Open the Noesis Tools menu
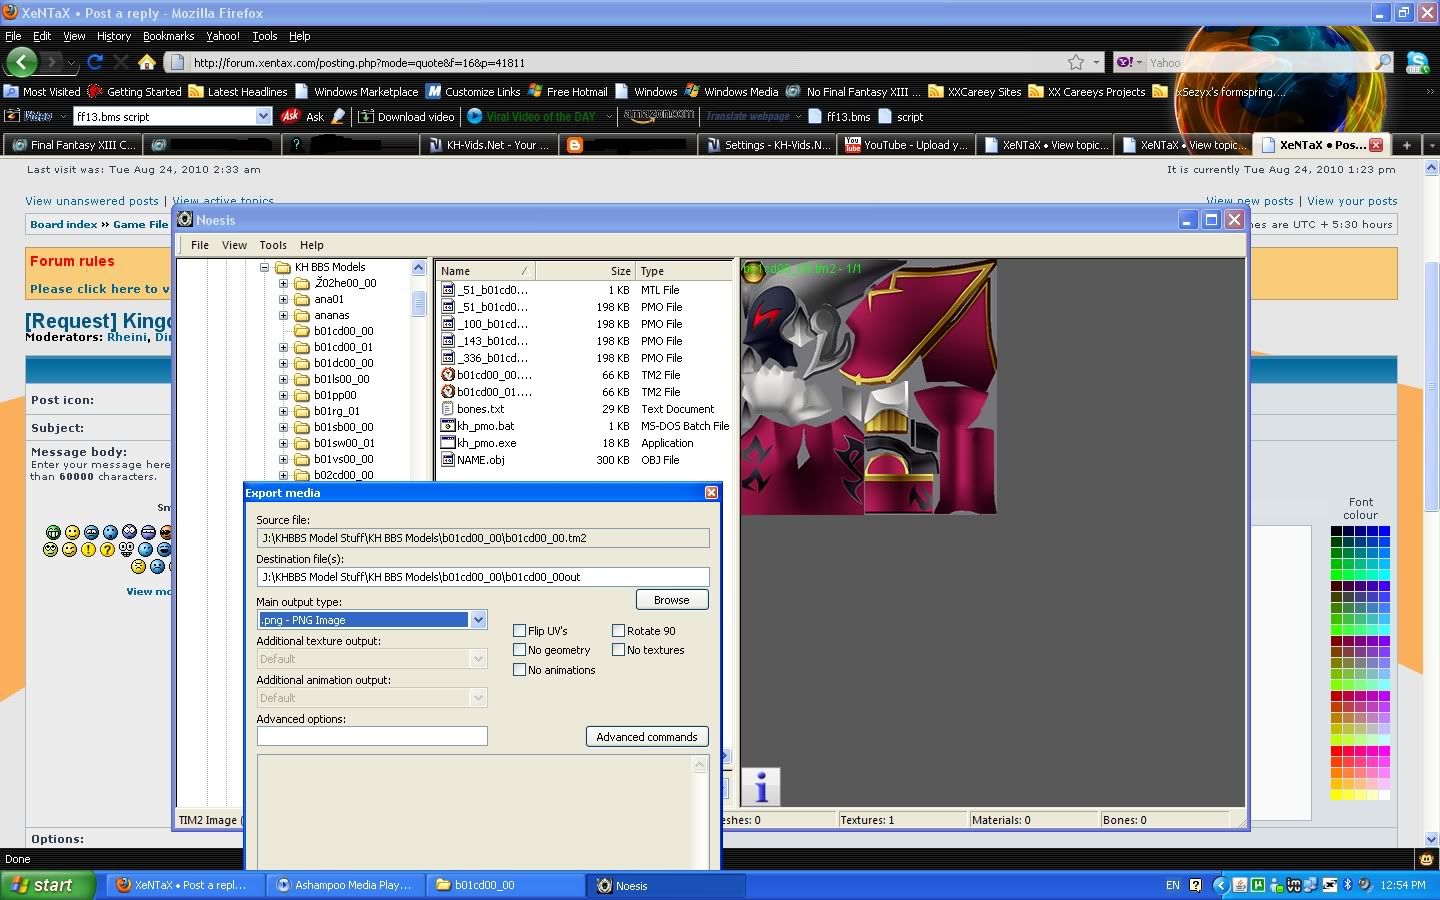This screenshot has height=900, width=1440. [273, 245]
